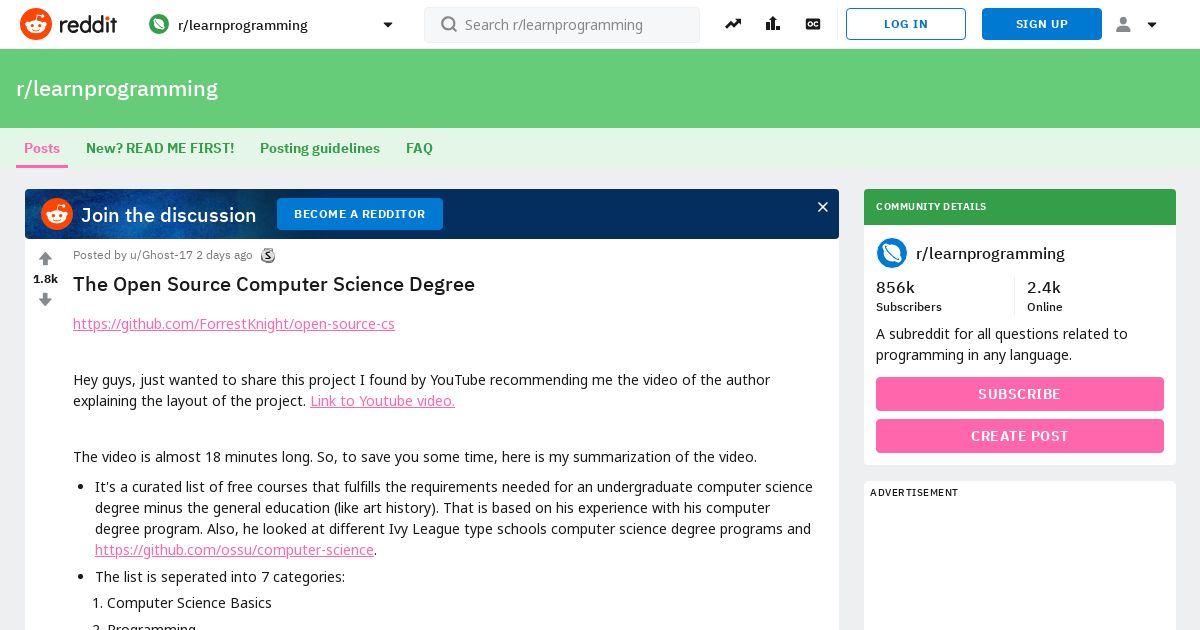1200x630 pixels.
Task: Click the CREATE POST button
Action: pyautogui.click(x=1020, y=436)
